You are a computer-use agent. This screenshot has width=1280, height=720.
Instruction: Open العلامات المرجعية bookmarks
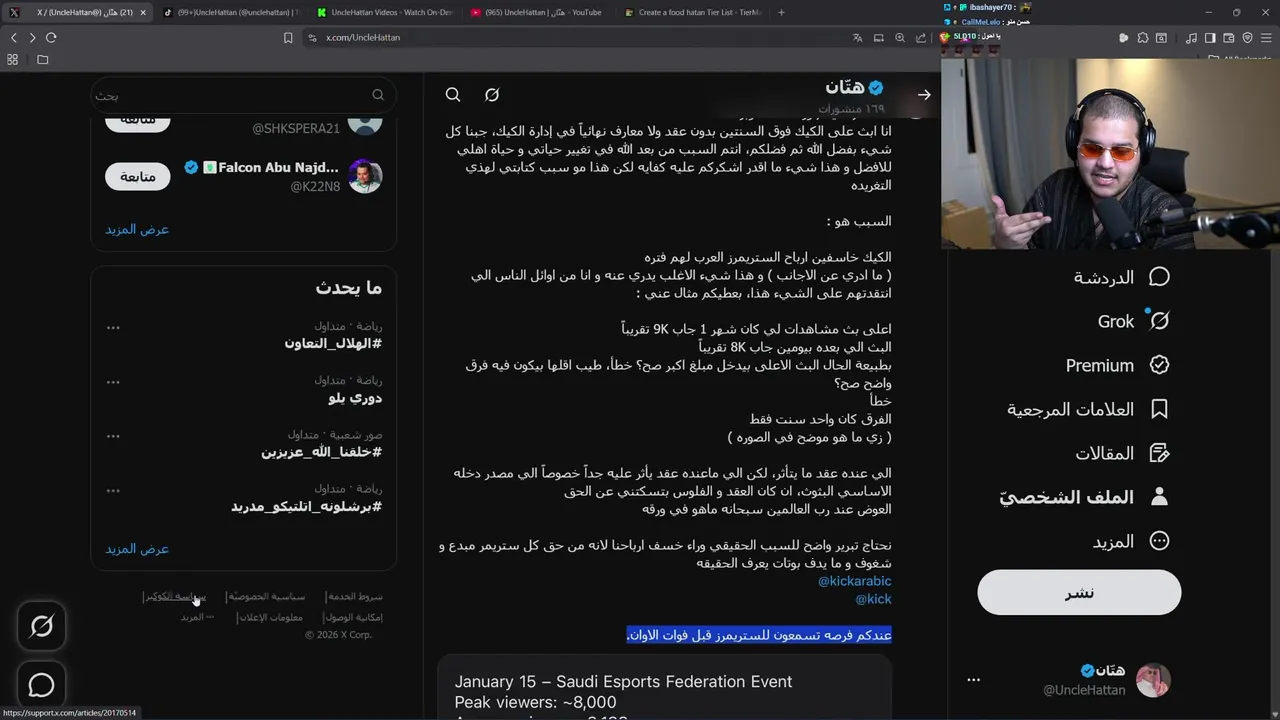1088,409
